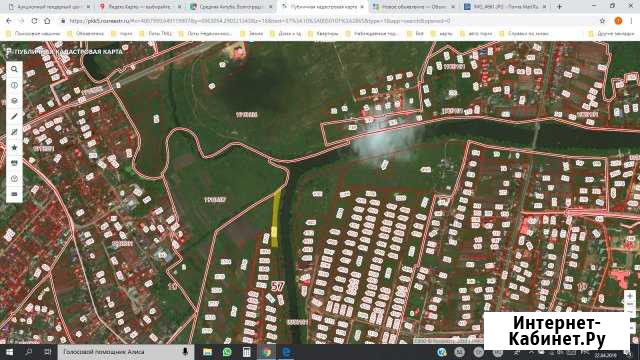Open File Explorer from taskbar
Screen dimensions: 640x360
(x=207, y=352)
